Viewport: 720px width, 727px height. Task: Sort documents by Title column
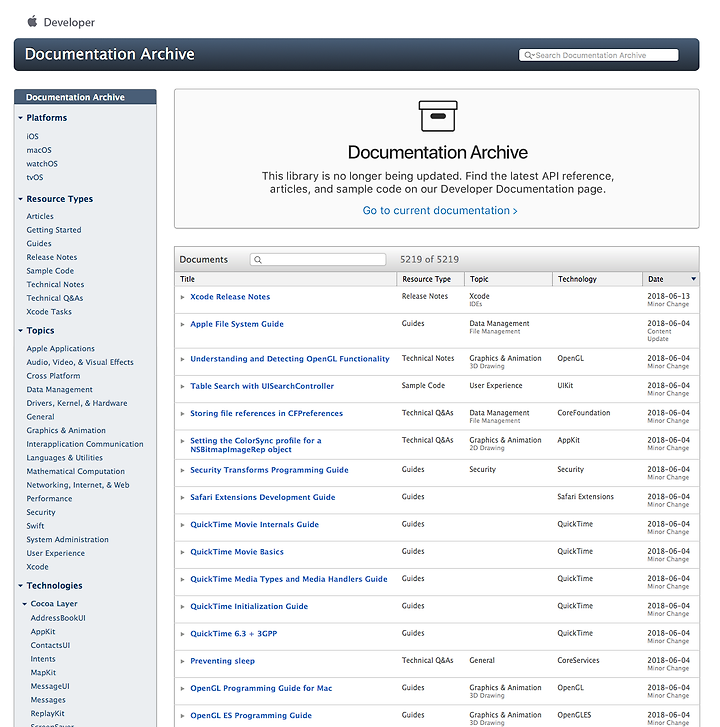(286, 279)
